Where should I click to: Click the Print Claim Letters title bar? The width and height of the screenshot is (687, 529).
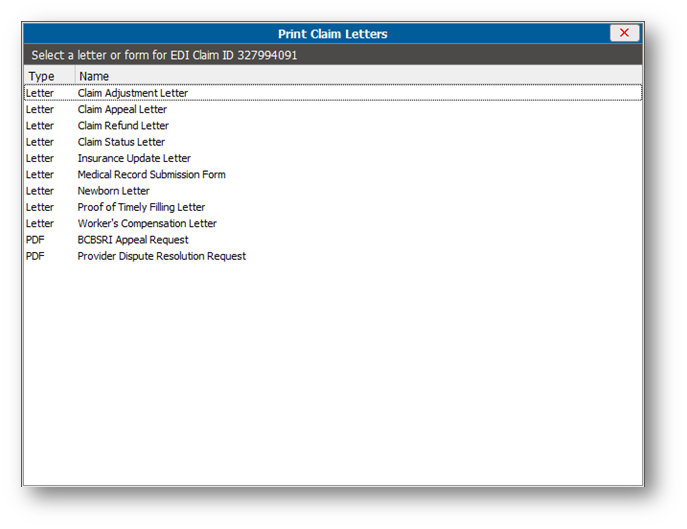click(332, 34)
